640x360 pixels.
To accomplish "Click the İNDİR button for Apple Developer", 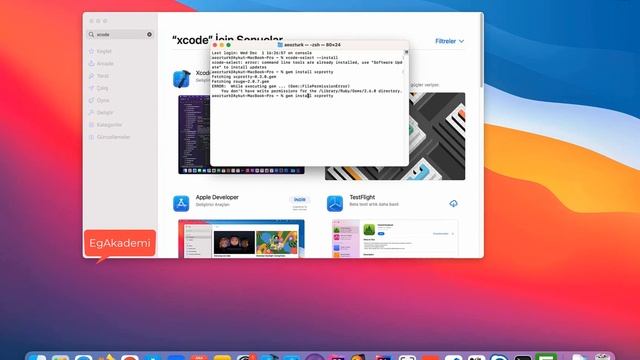I will coord(300,200).
